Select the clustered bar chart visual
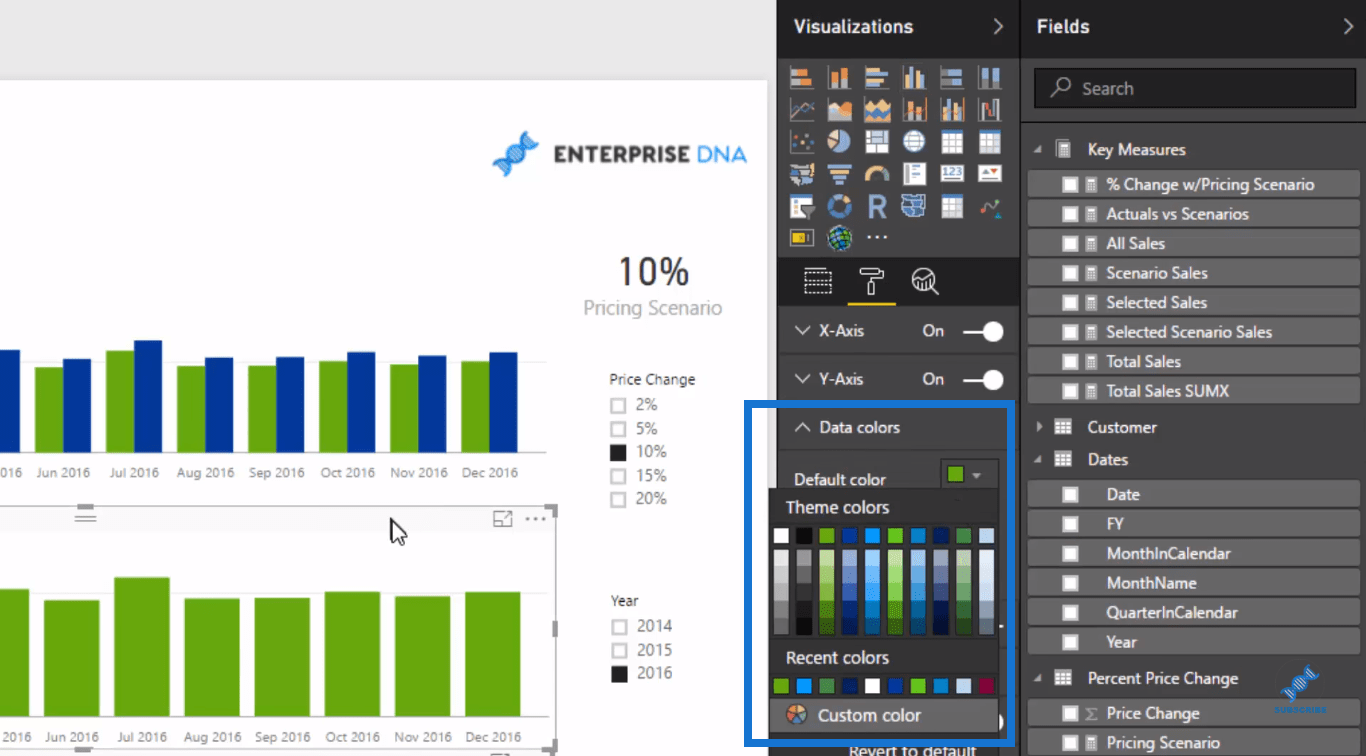 [x=877, y=78]
